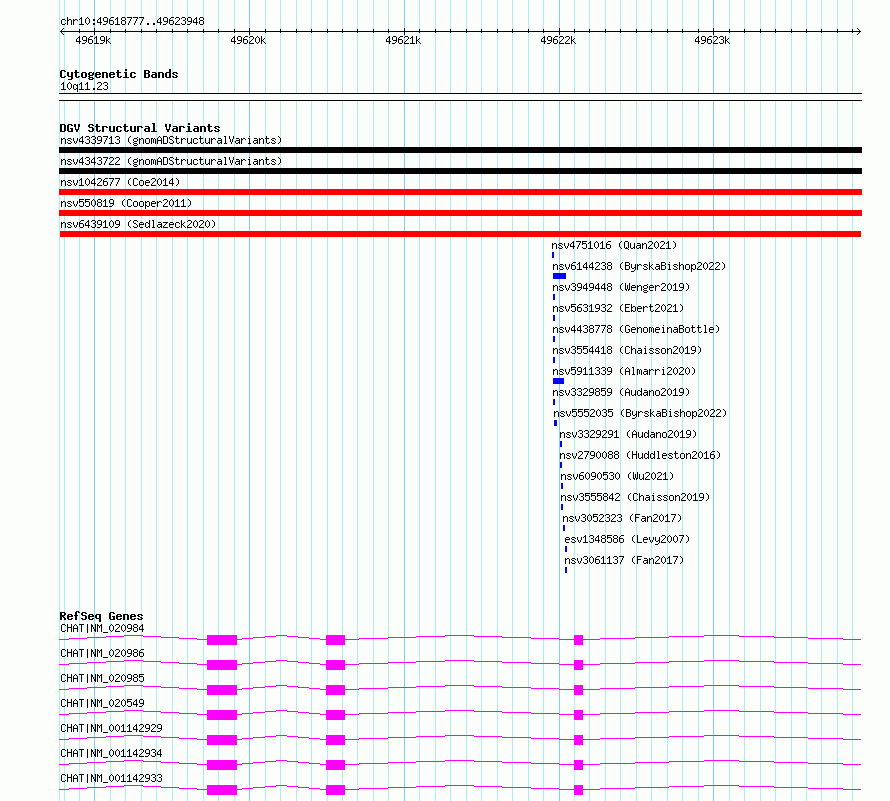Image resolution: width=890 pixels, height=801 pixels.
Task: Click the red bar under nsv550819
Action: coord(460,213)
